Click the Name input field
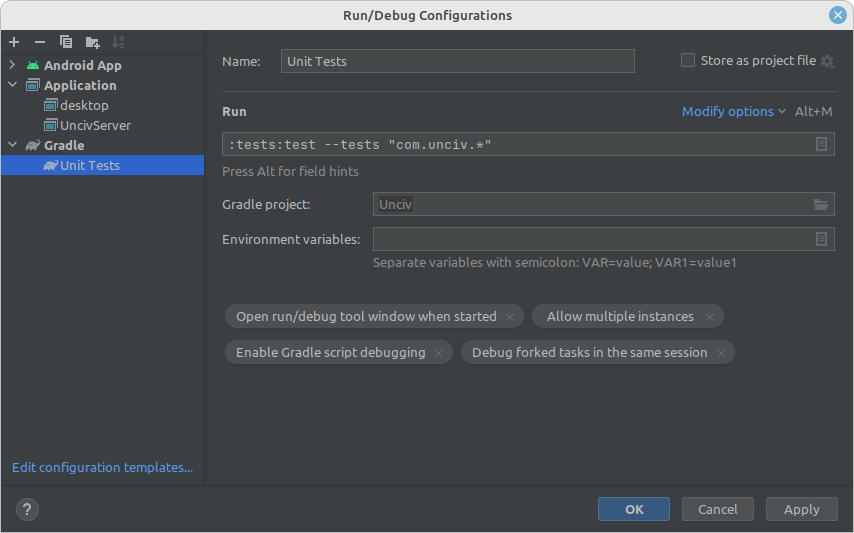This screenshot has height=533, width=854. tap(458, 61)
